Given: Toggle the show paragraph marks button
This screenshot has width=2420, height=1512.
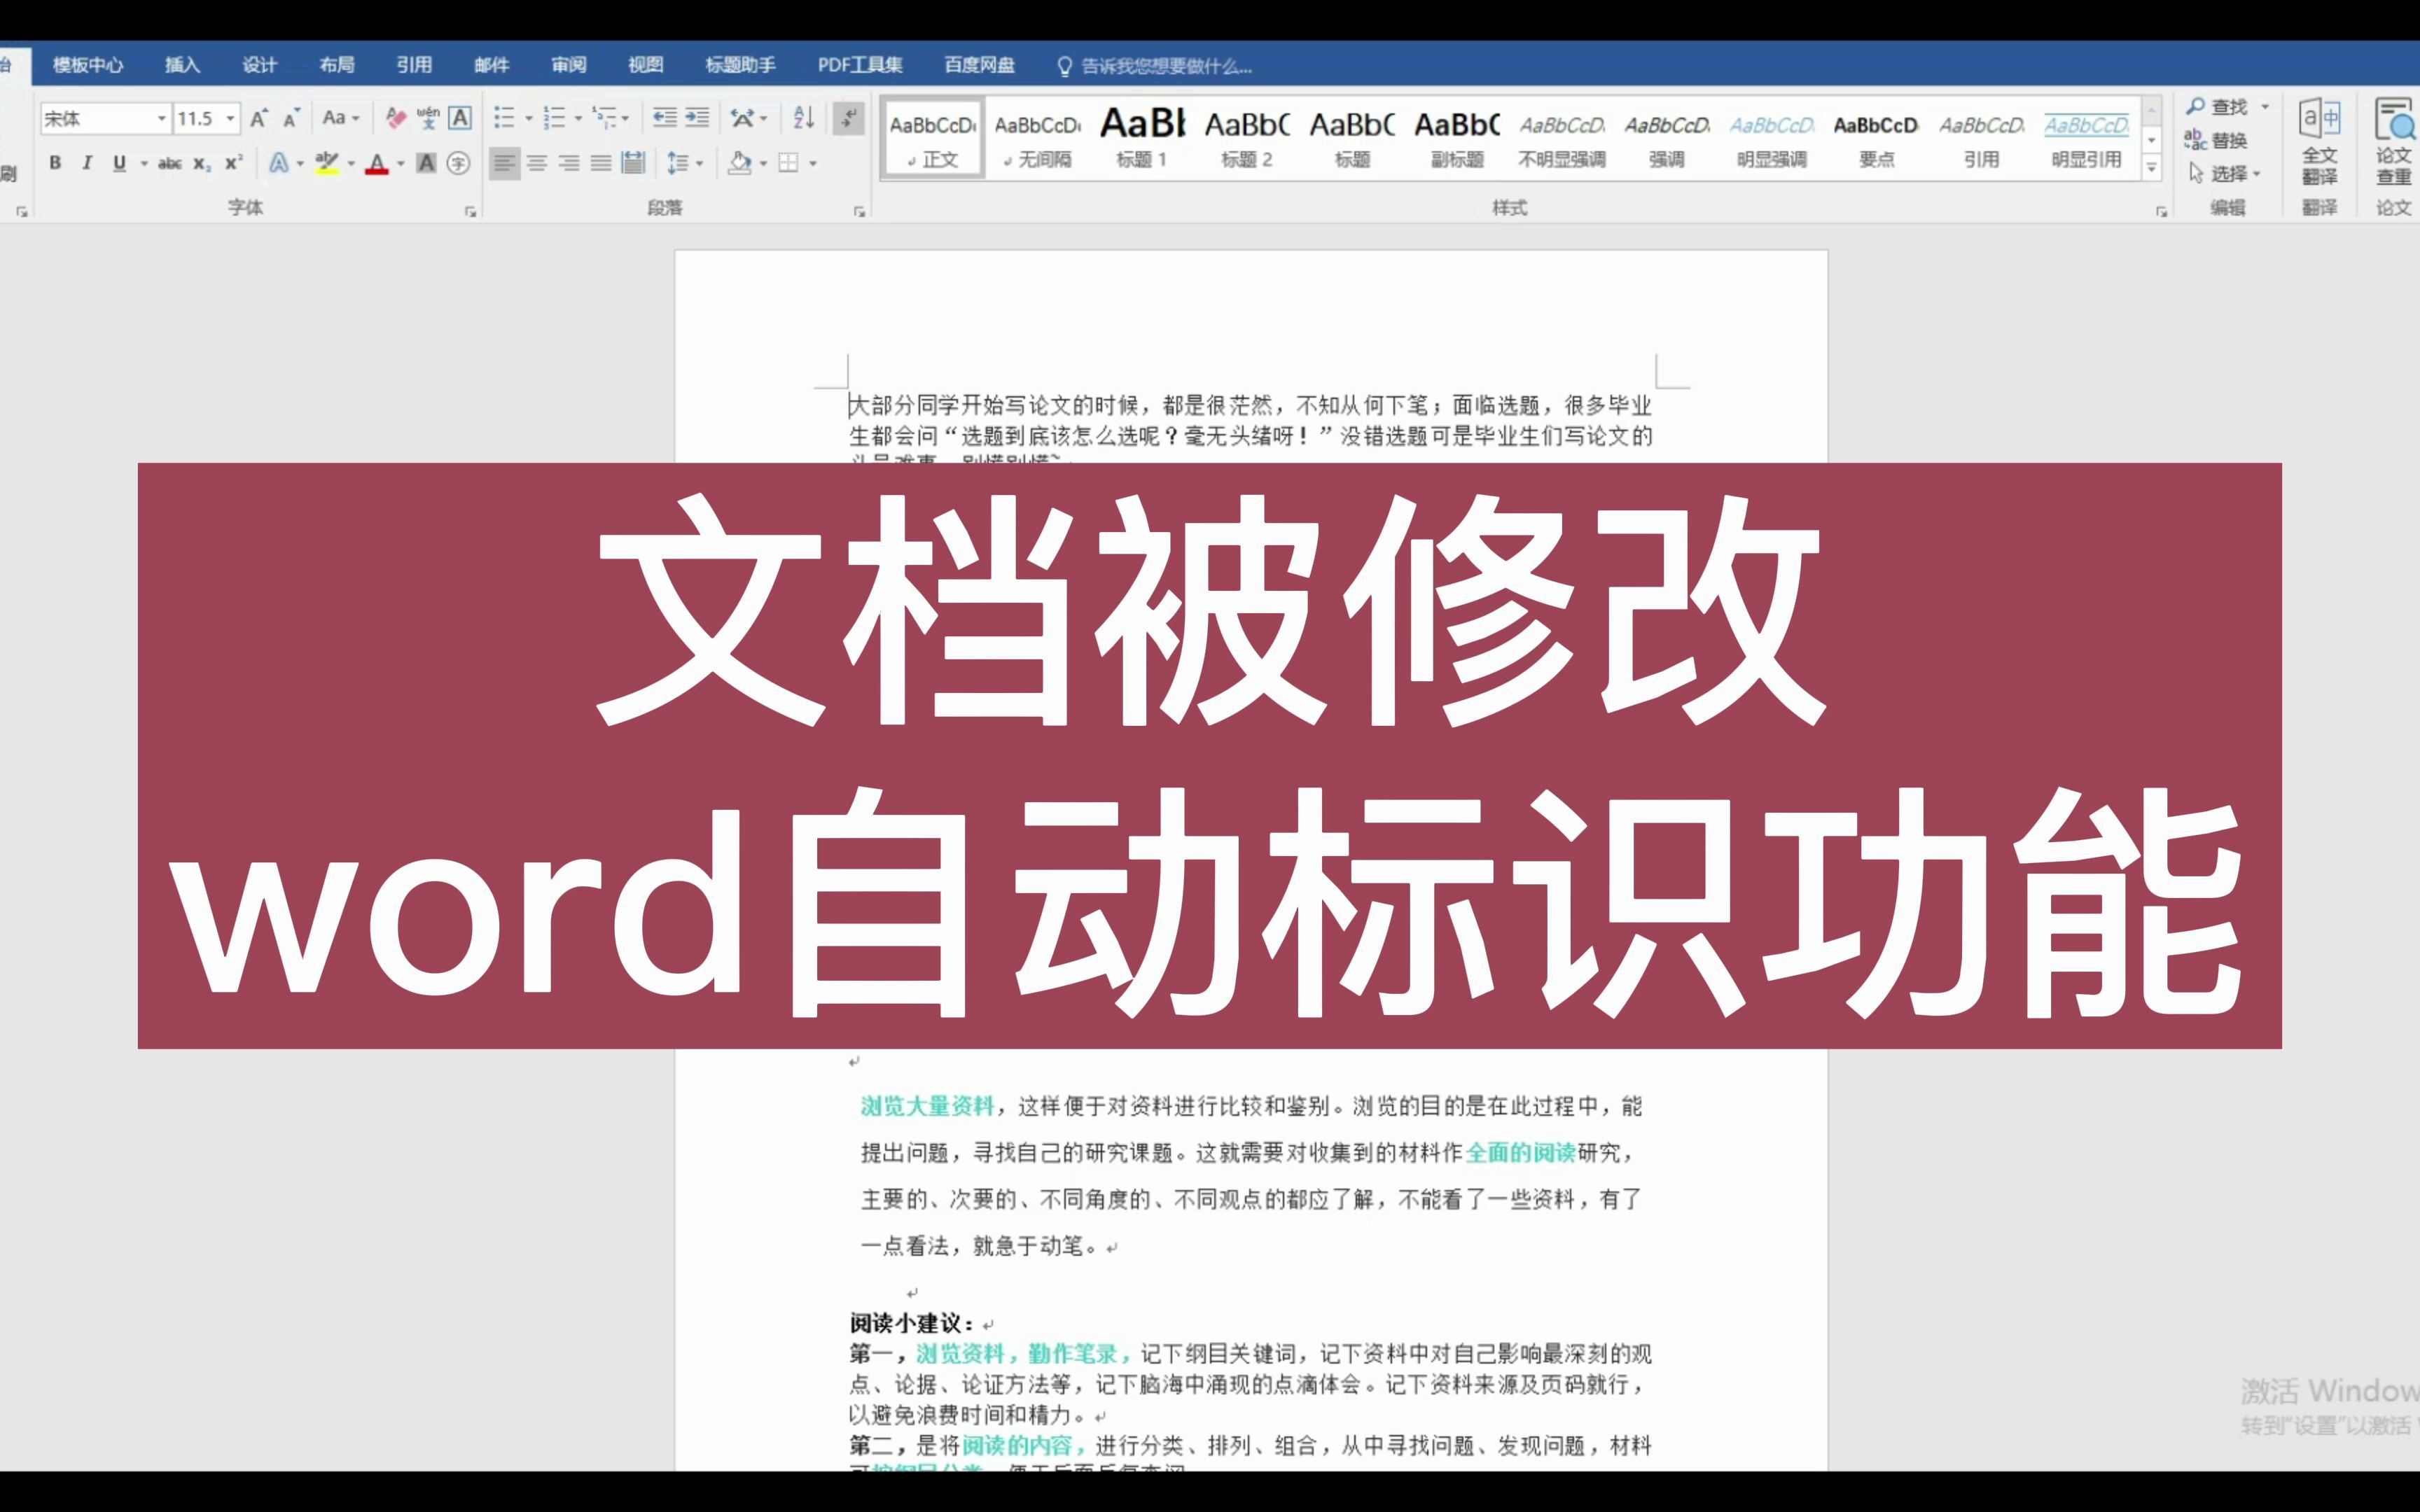Looking at the screenshot, I should point(848,118).
